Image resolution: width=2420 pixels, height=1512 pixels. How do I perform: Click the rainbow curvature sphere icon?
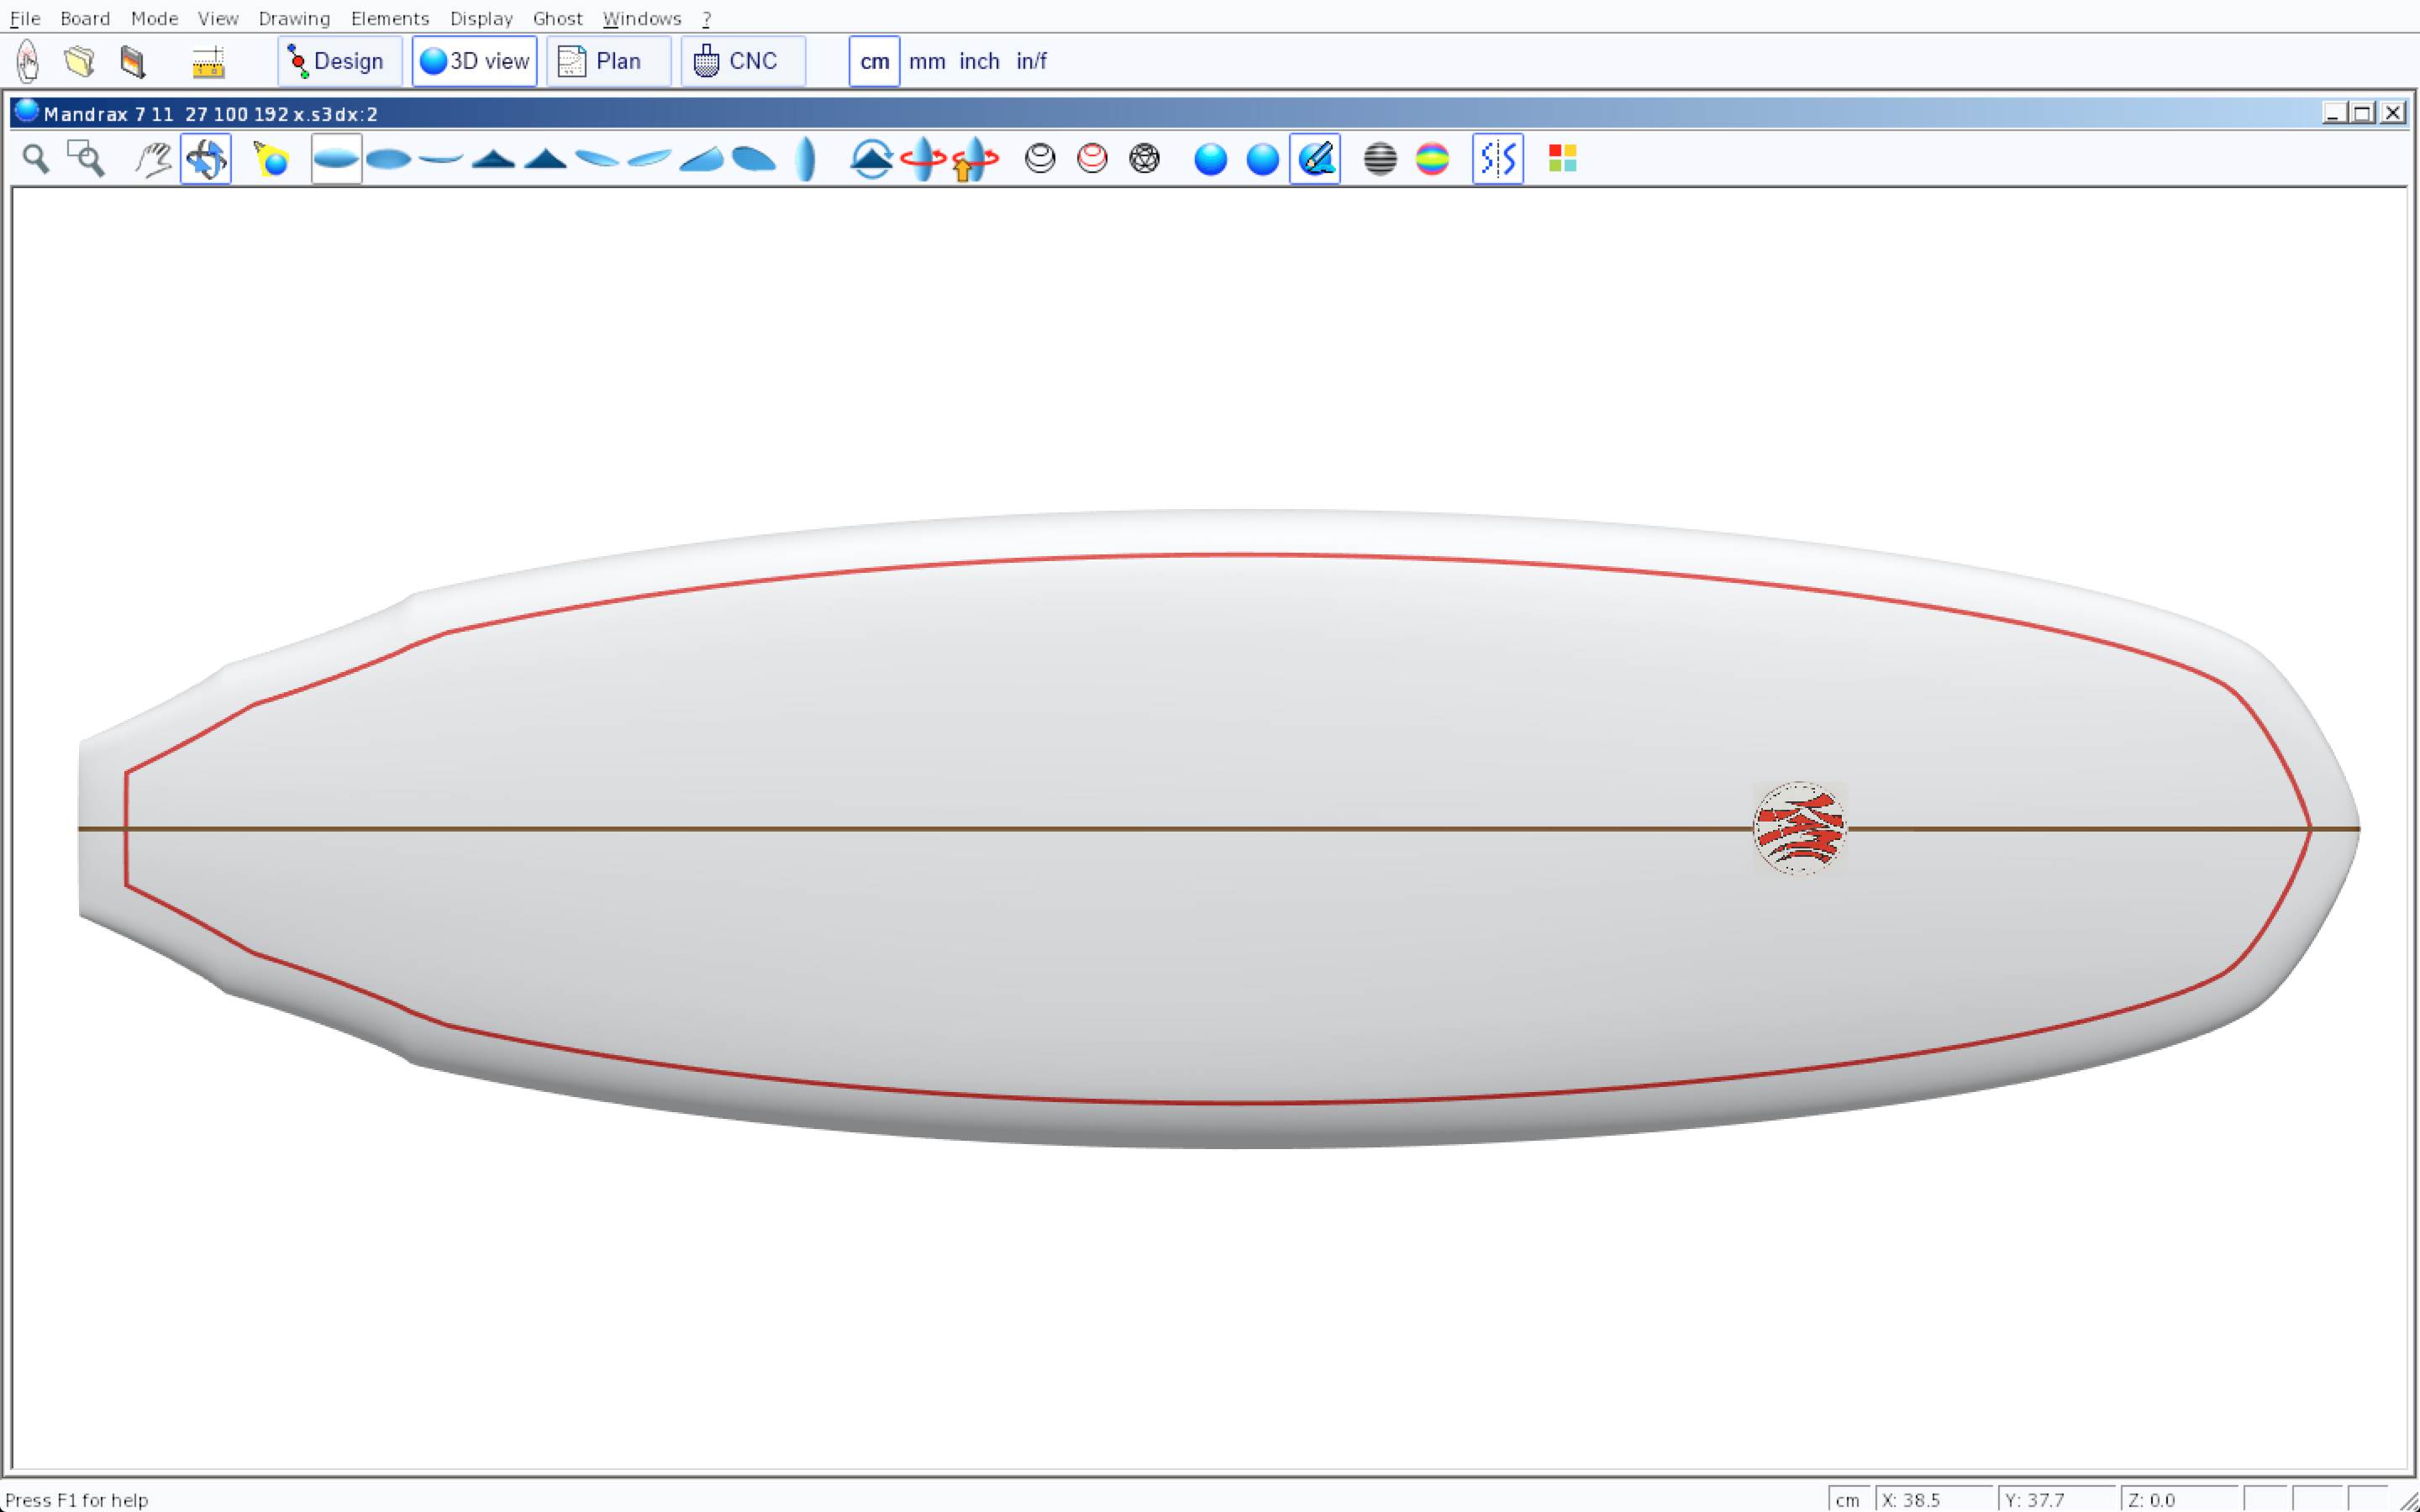(x=1432, y=159)
